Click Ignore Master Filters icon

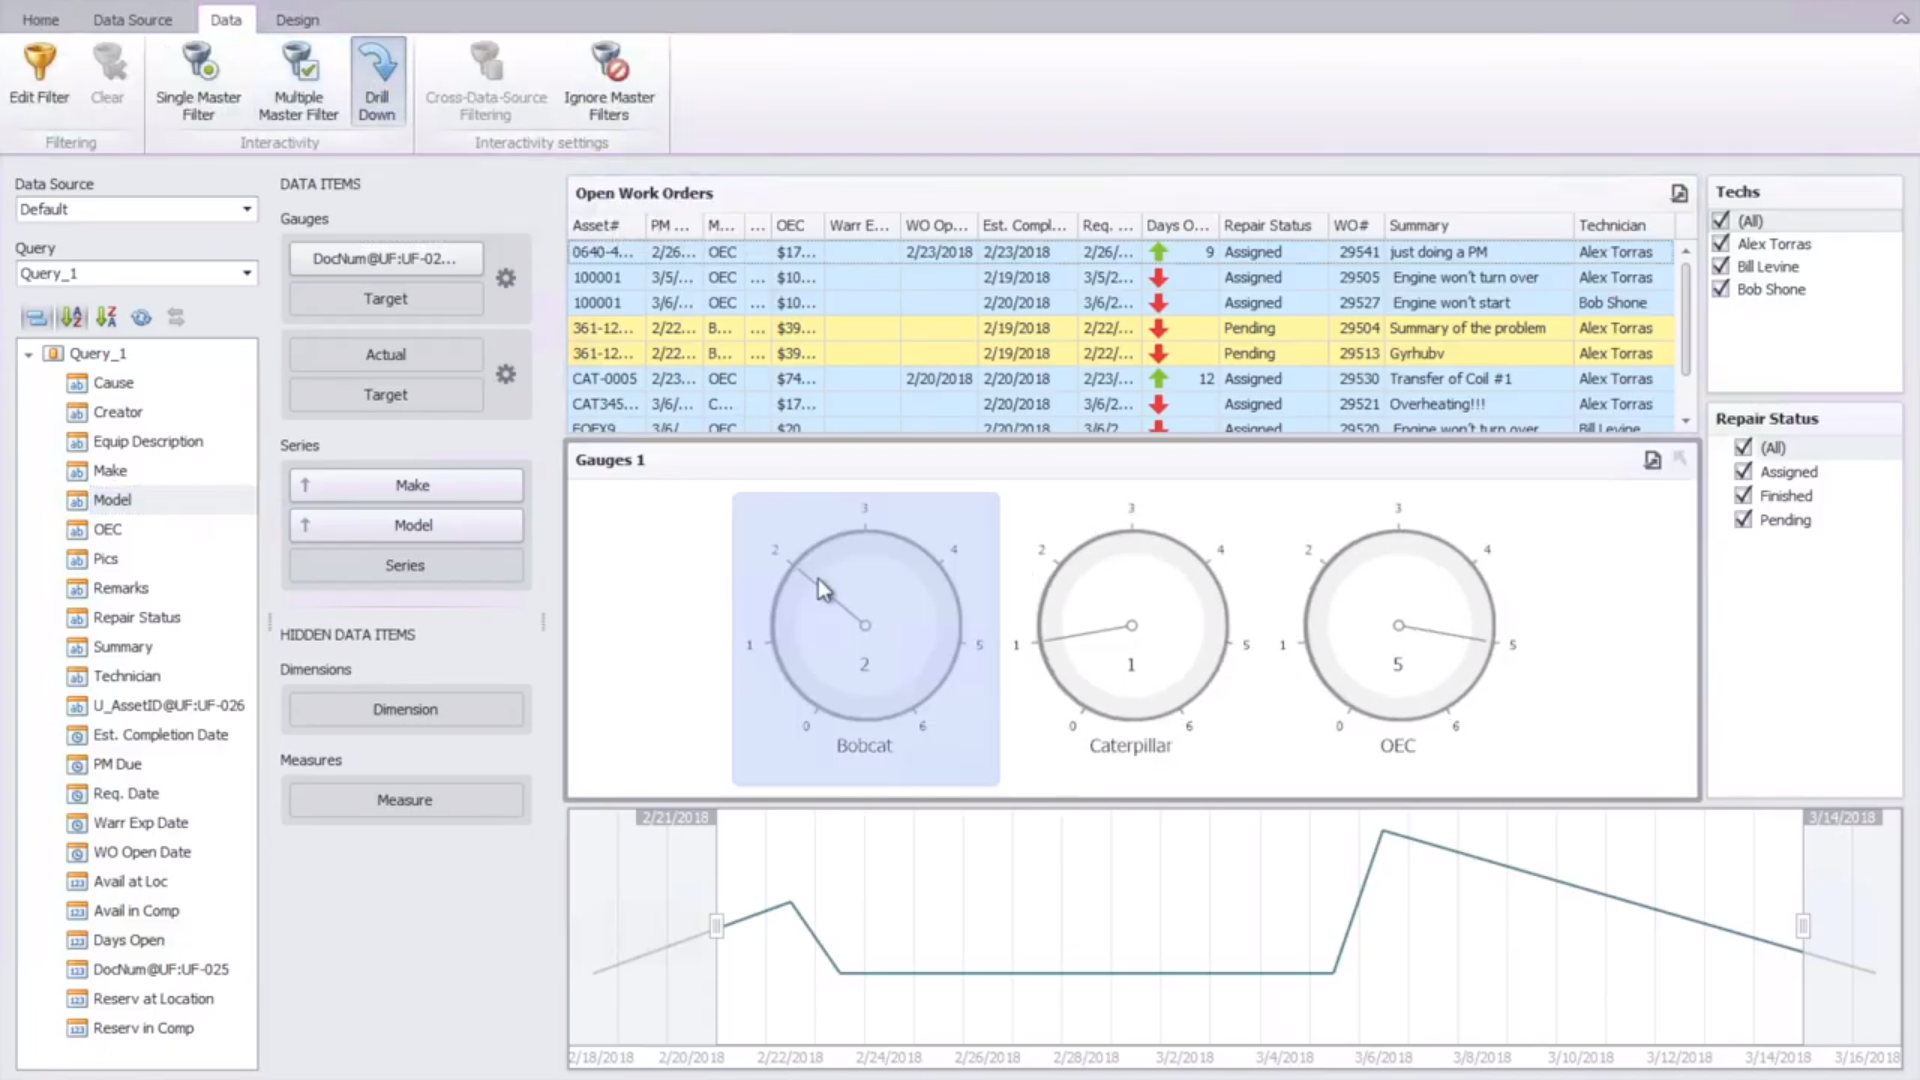pos(608,64)
